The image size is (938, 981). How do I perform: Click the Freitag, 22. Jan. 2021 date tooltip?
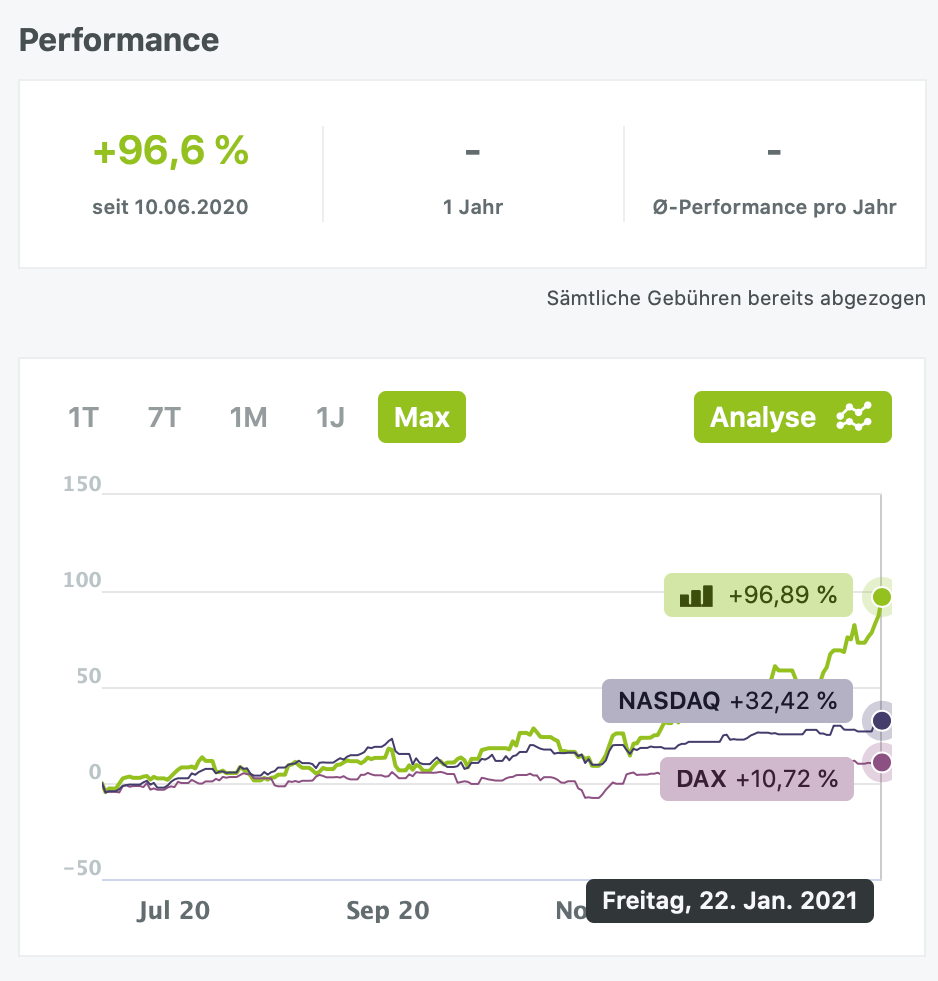(730, 901)
